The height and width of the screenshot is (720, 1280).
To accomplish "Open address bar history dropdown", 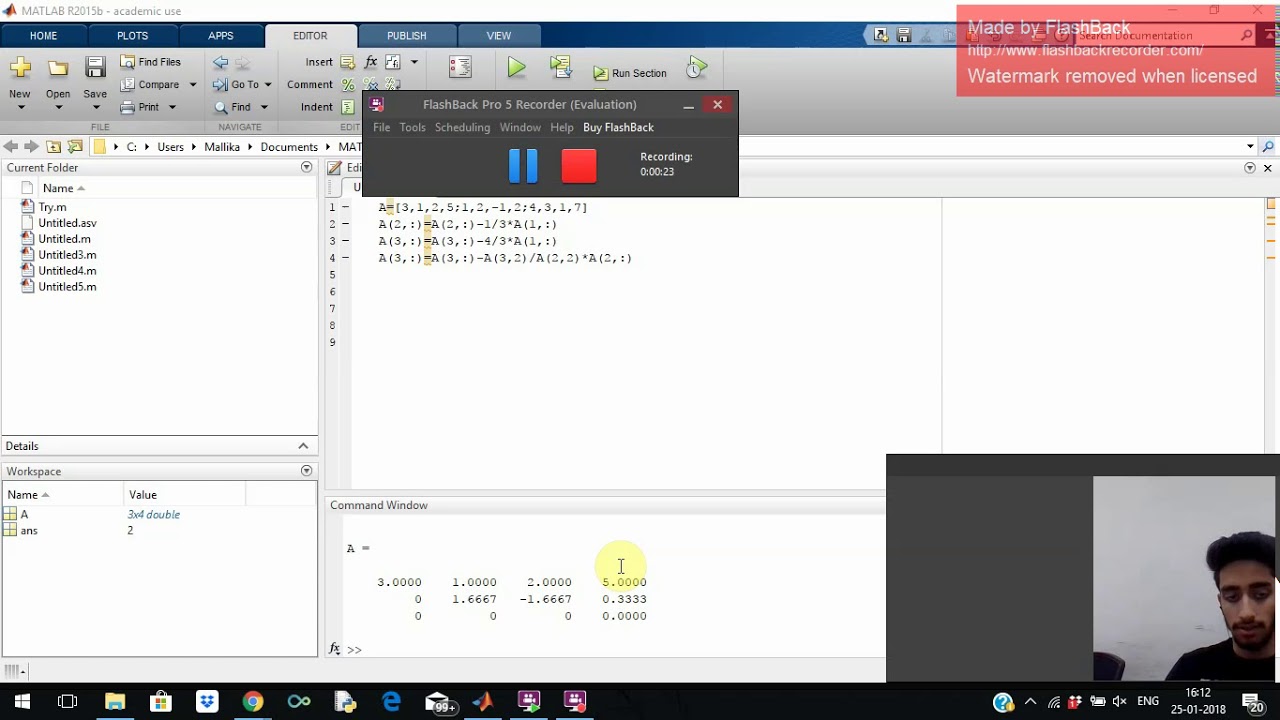I will (1250, 147).
